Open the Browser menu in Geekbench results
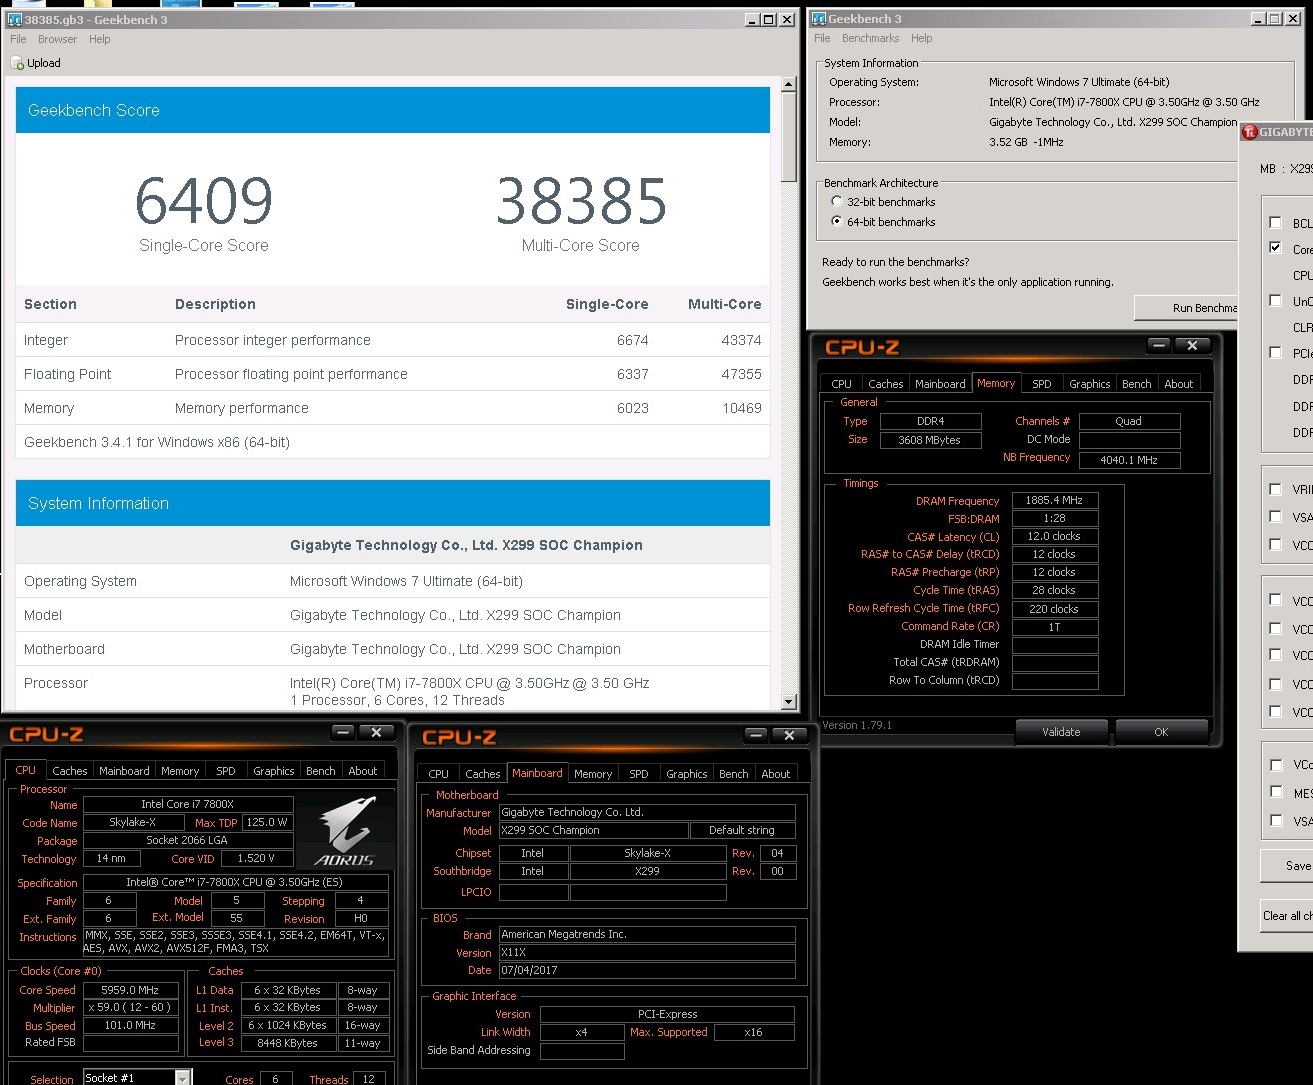Screen dimensions: 1313x1085 pyautogui.click(x=57, y=39)
